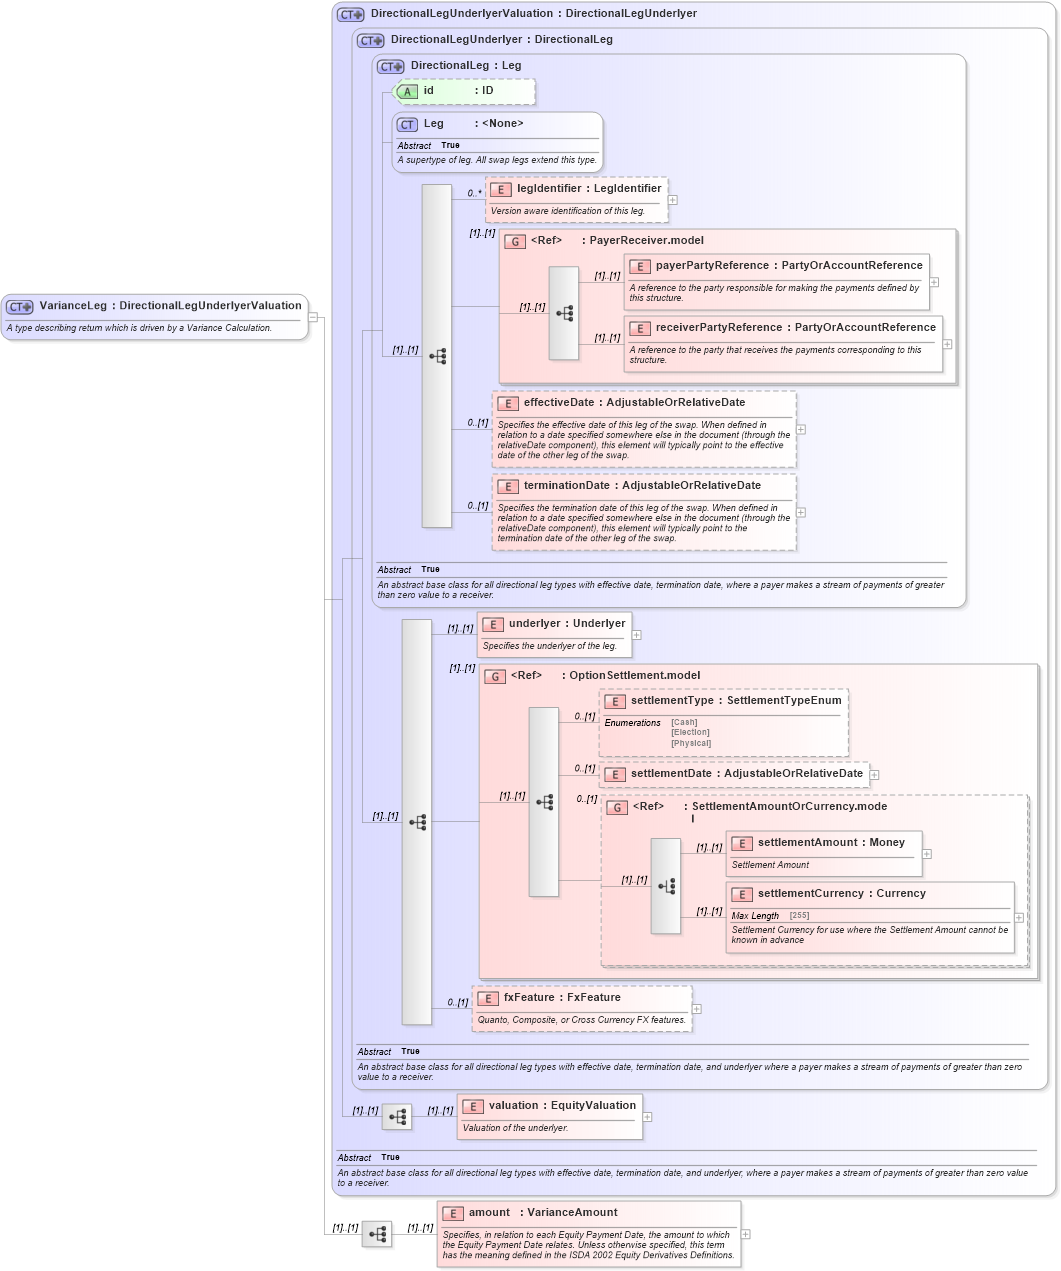This screenshot has height=1271, width=1061.
Task: Click the E icon of terminationDate
Action: tap(508, 487)
